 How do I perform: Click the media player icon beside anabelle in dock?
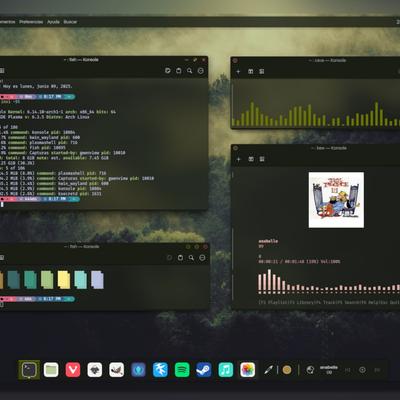pos(310,370)
